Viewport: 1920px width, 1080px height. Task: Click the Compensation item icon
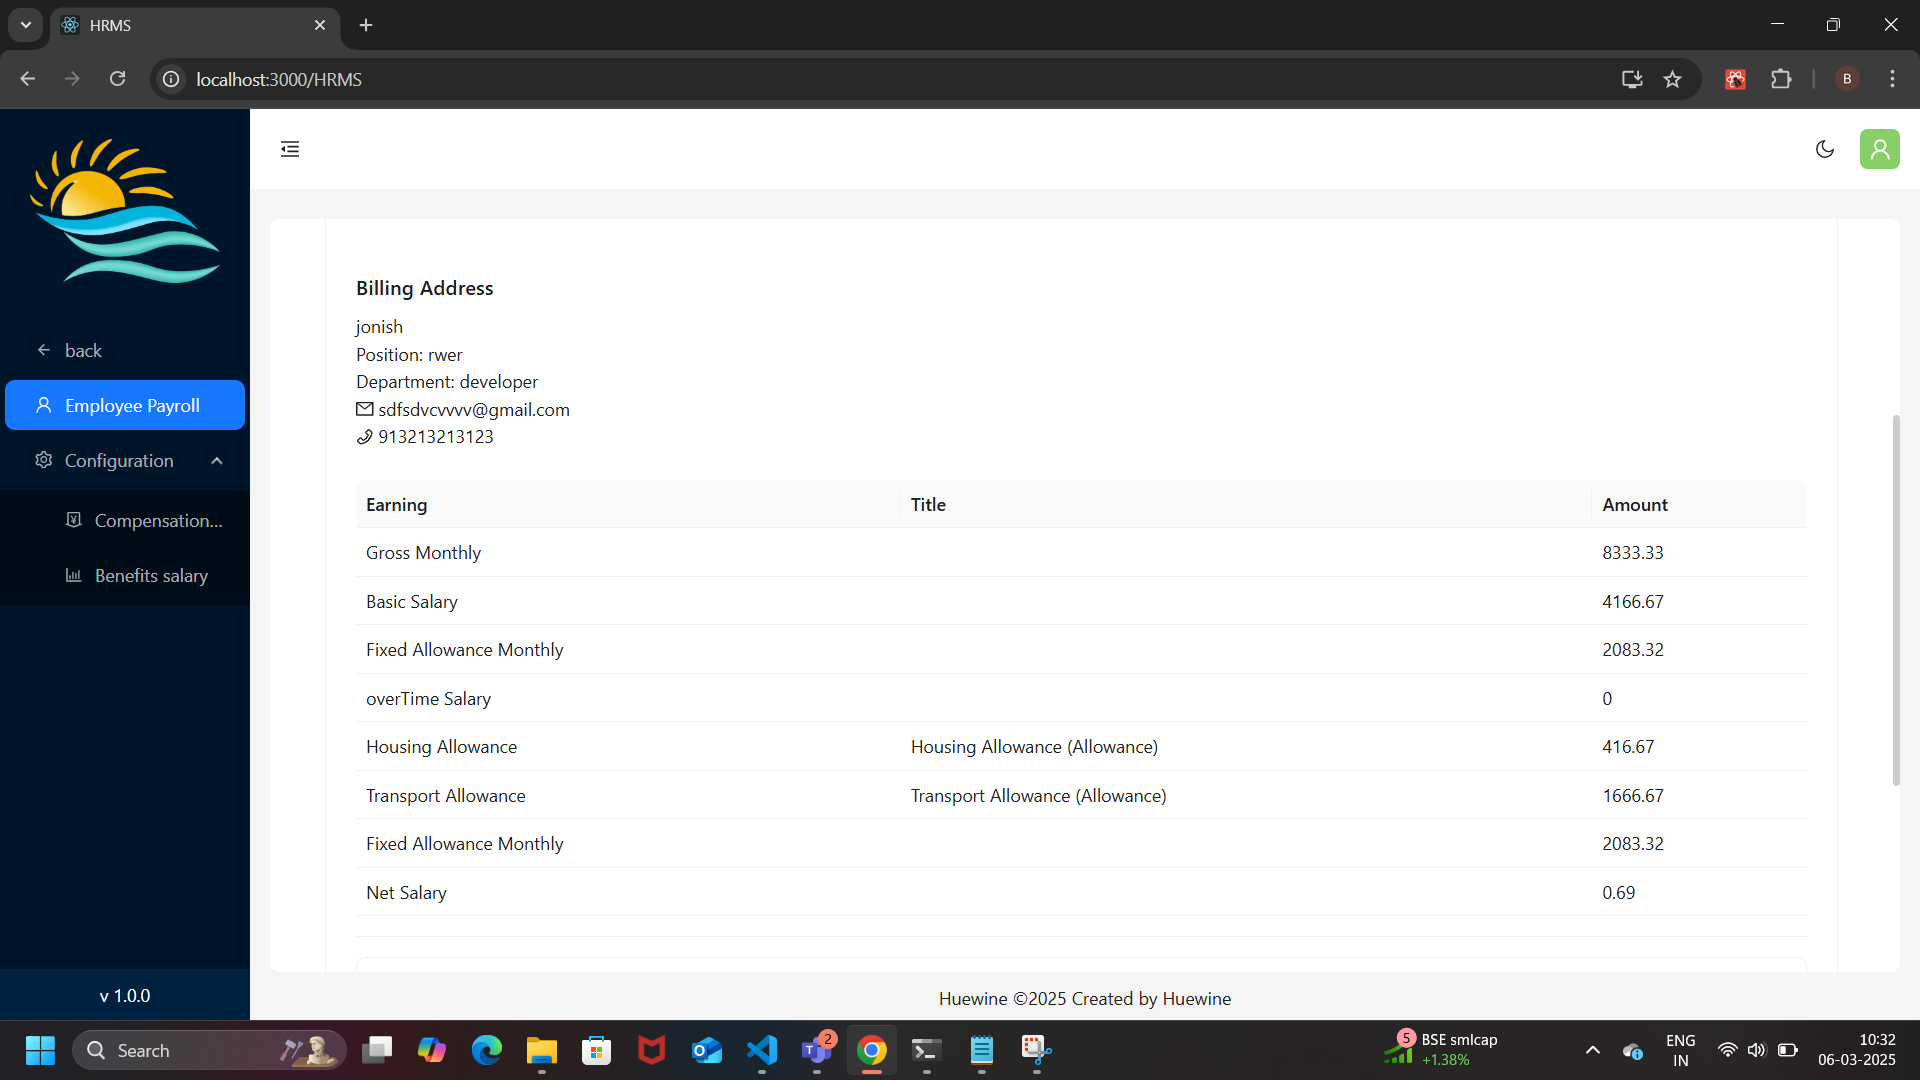pos(73,520)
